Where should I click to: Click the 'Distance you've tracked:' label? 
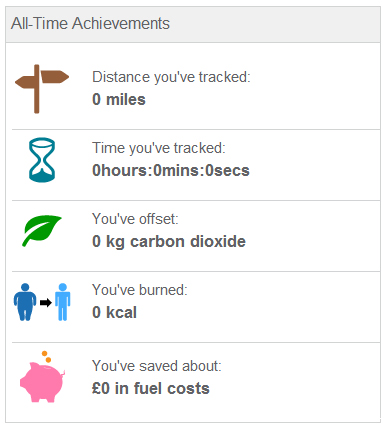(x=171, y=77)
